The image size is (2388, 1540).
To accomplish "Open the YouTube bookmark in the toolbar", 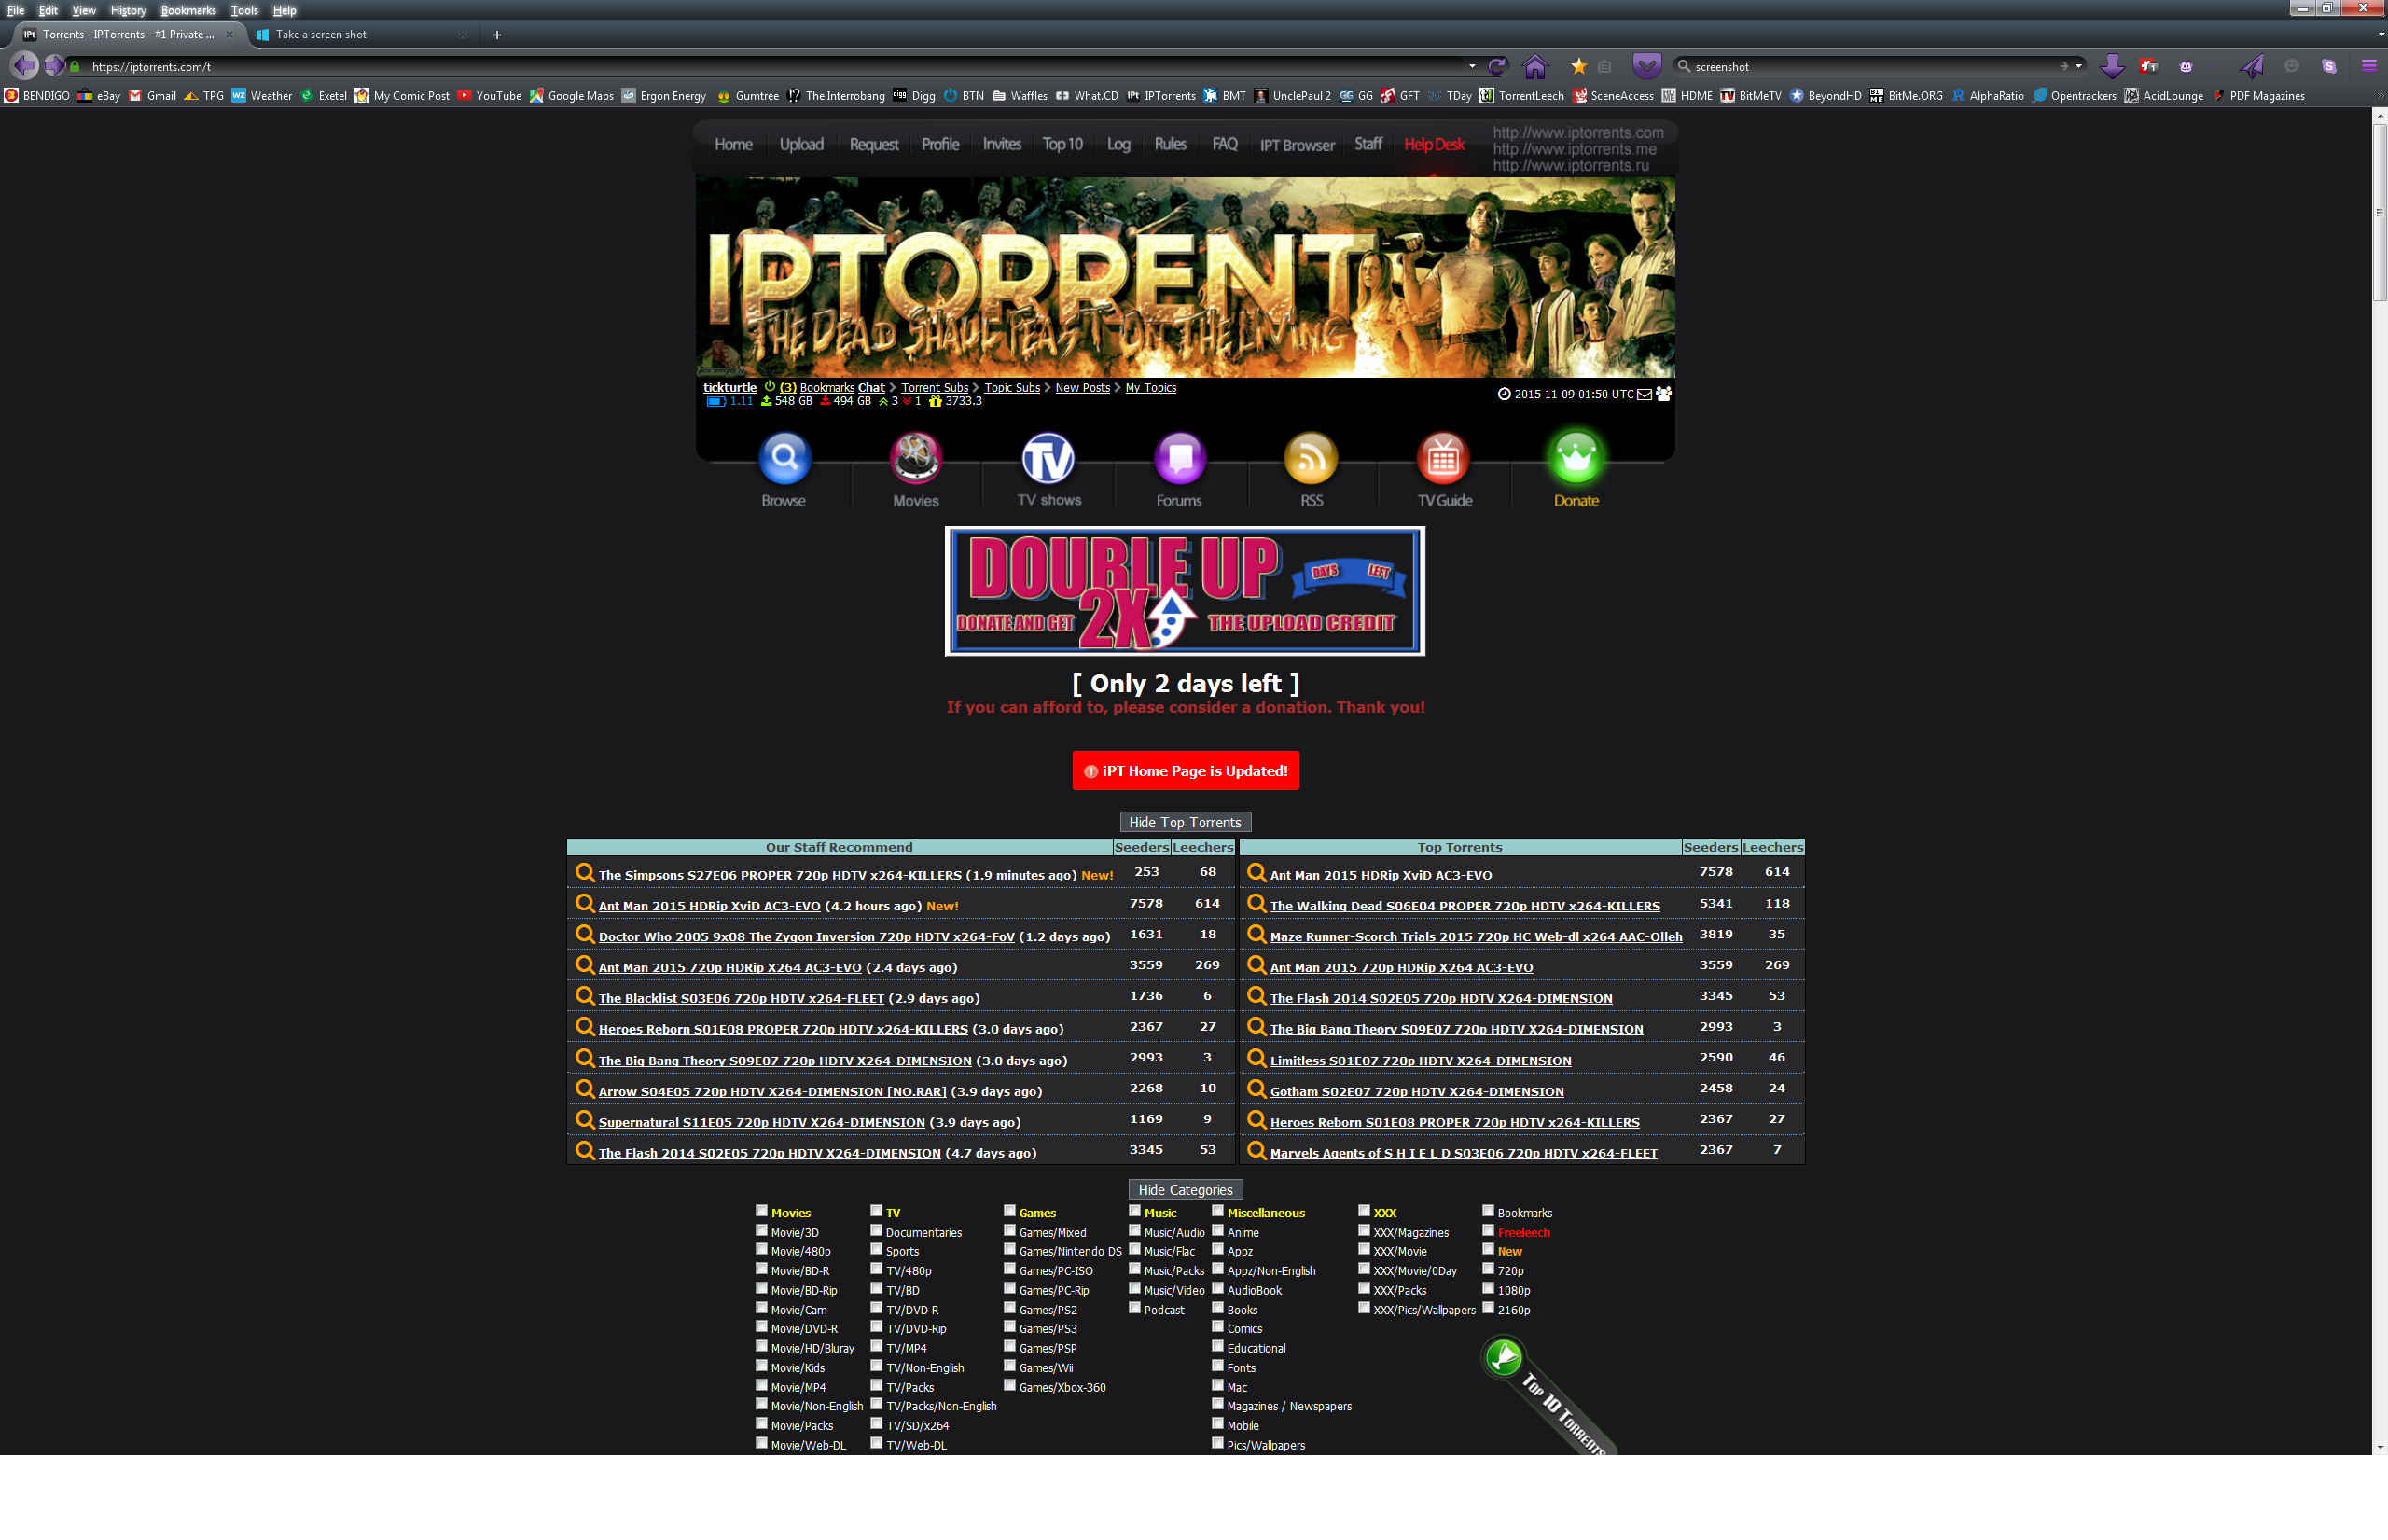I will [x=490, y=96].
